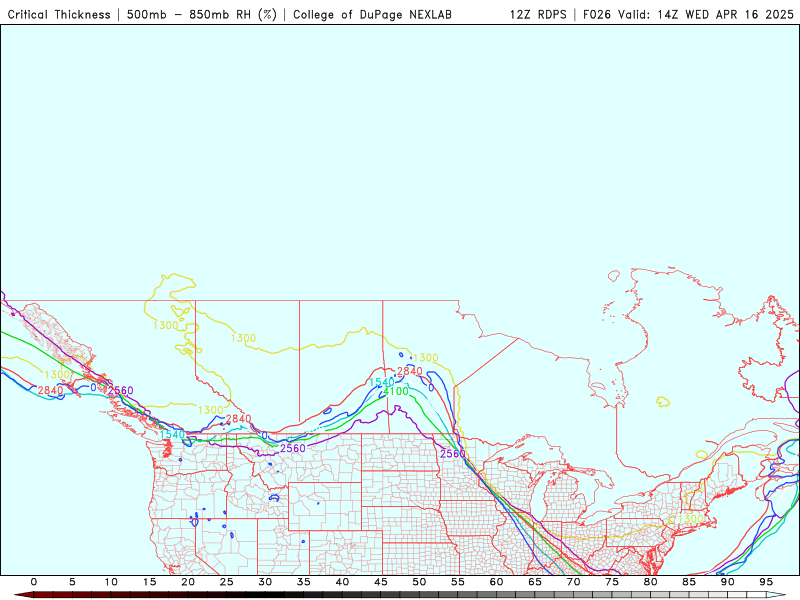Click the yellow 1300 label near New Jersey
Screen dimensions: 800x600
click(691, 519)
